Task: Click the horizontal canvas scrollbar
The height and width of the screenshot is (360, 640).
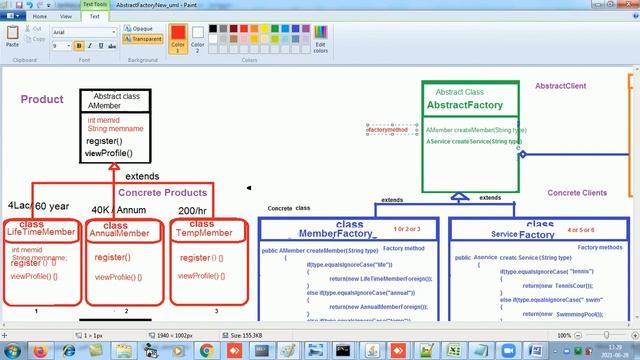Action: (x=316, y=325)
